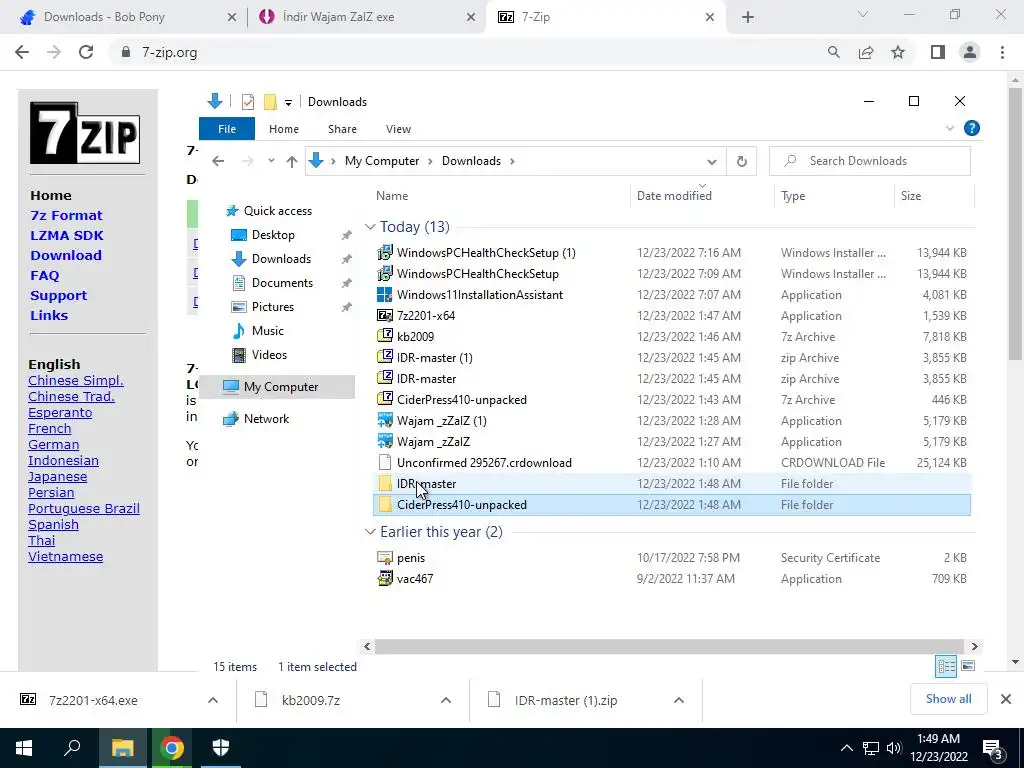This screenshot has width=1024, height=768.
Task: Expand address bar history dropdown
Action: (712, 161)
